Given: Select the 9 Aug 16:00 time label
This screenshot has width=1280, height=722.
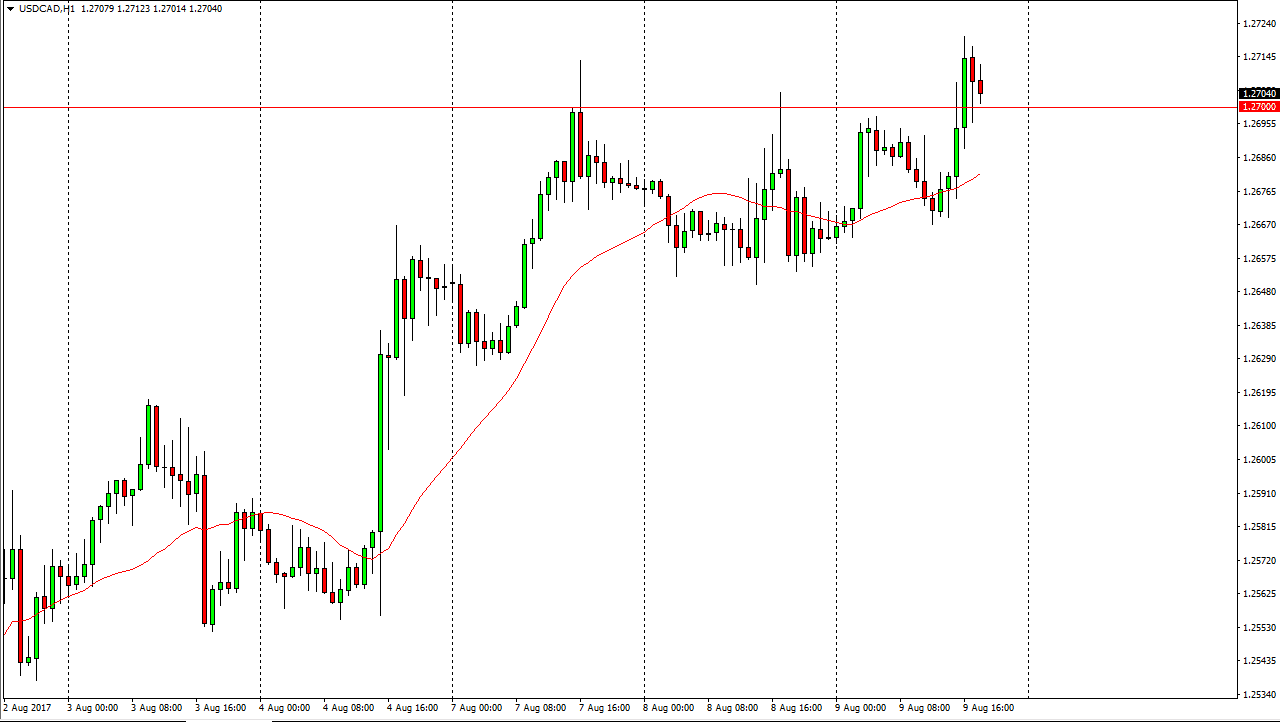Looking at the screenshot, I should [989, 708].
